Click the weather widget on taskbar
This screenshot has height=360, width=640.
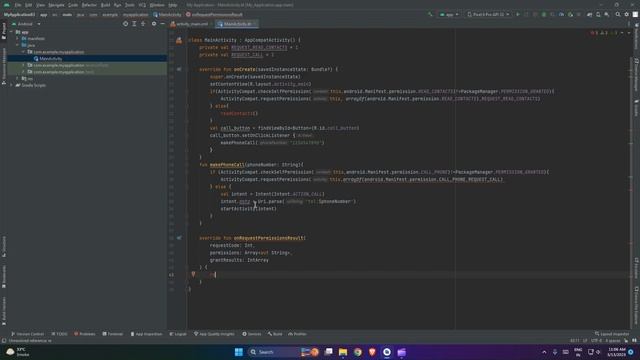(18, 352)
